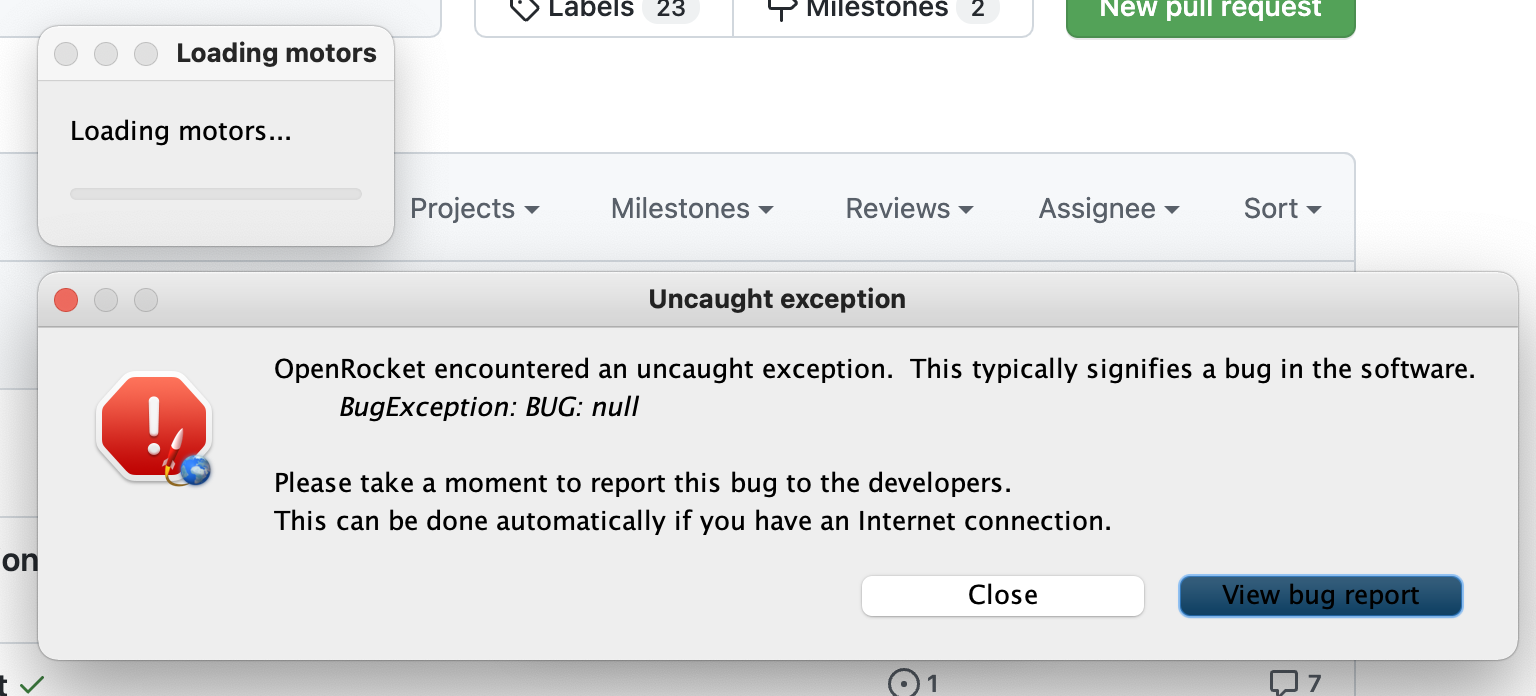The image size is (1536, 696).
Task: Click the View bug report button
Action: point(1321,595)
